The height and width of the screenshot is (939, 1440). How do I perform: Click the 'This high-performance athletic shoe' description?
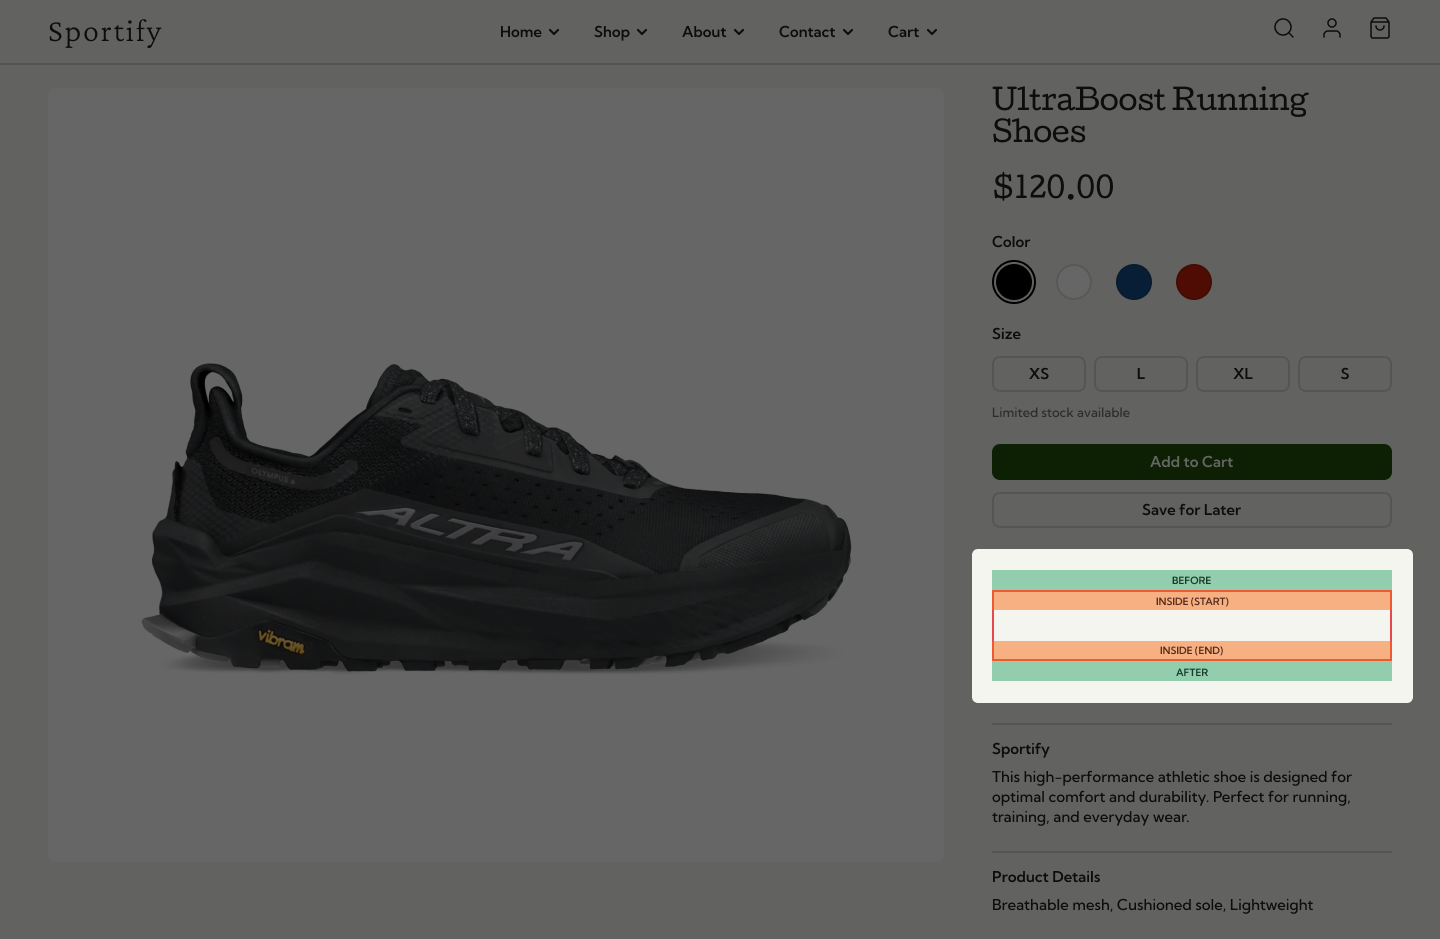(1172, 797)
